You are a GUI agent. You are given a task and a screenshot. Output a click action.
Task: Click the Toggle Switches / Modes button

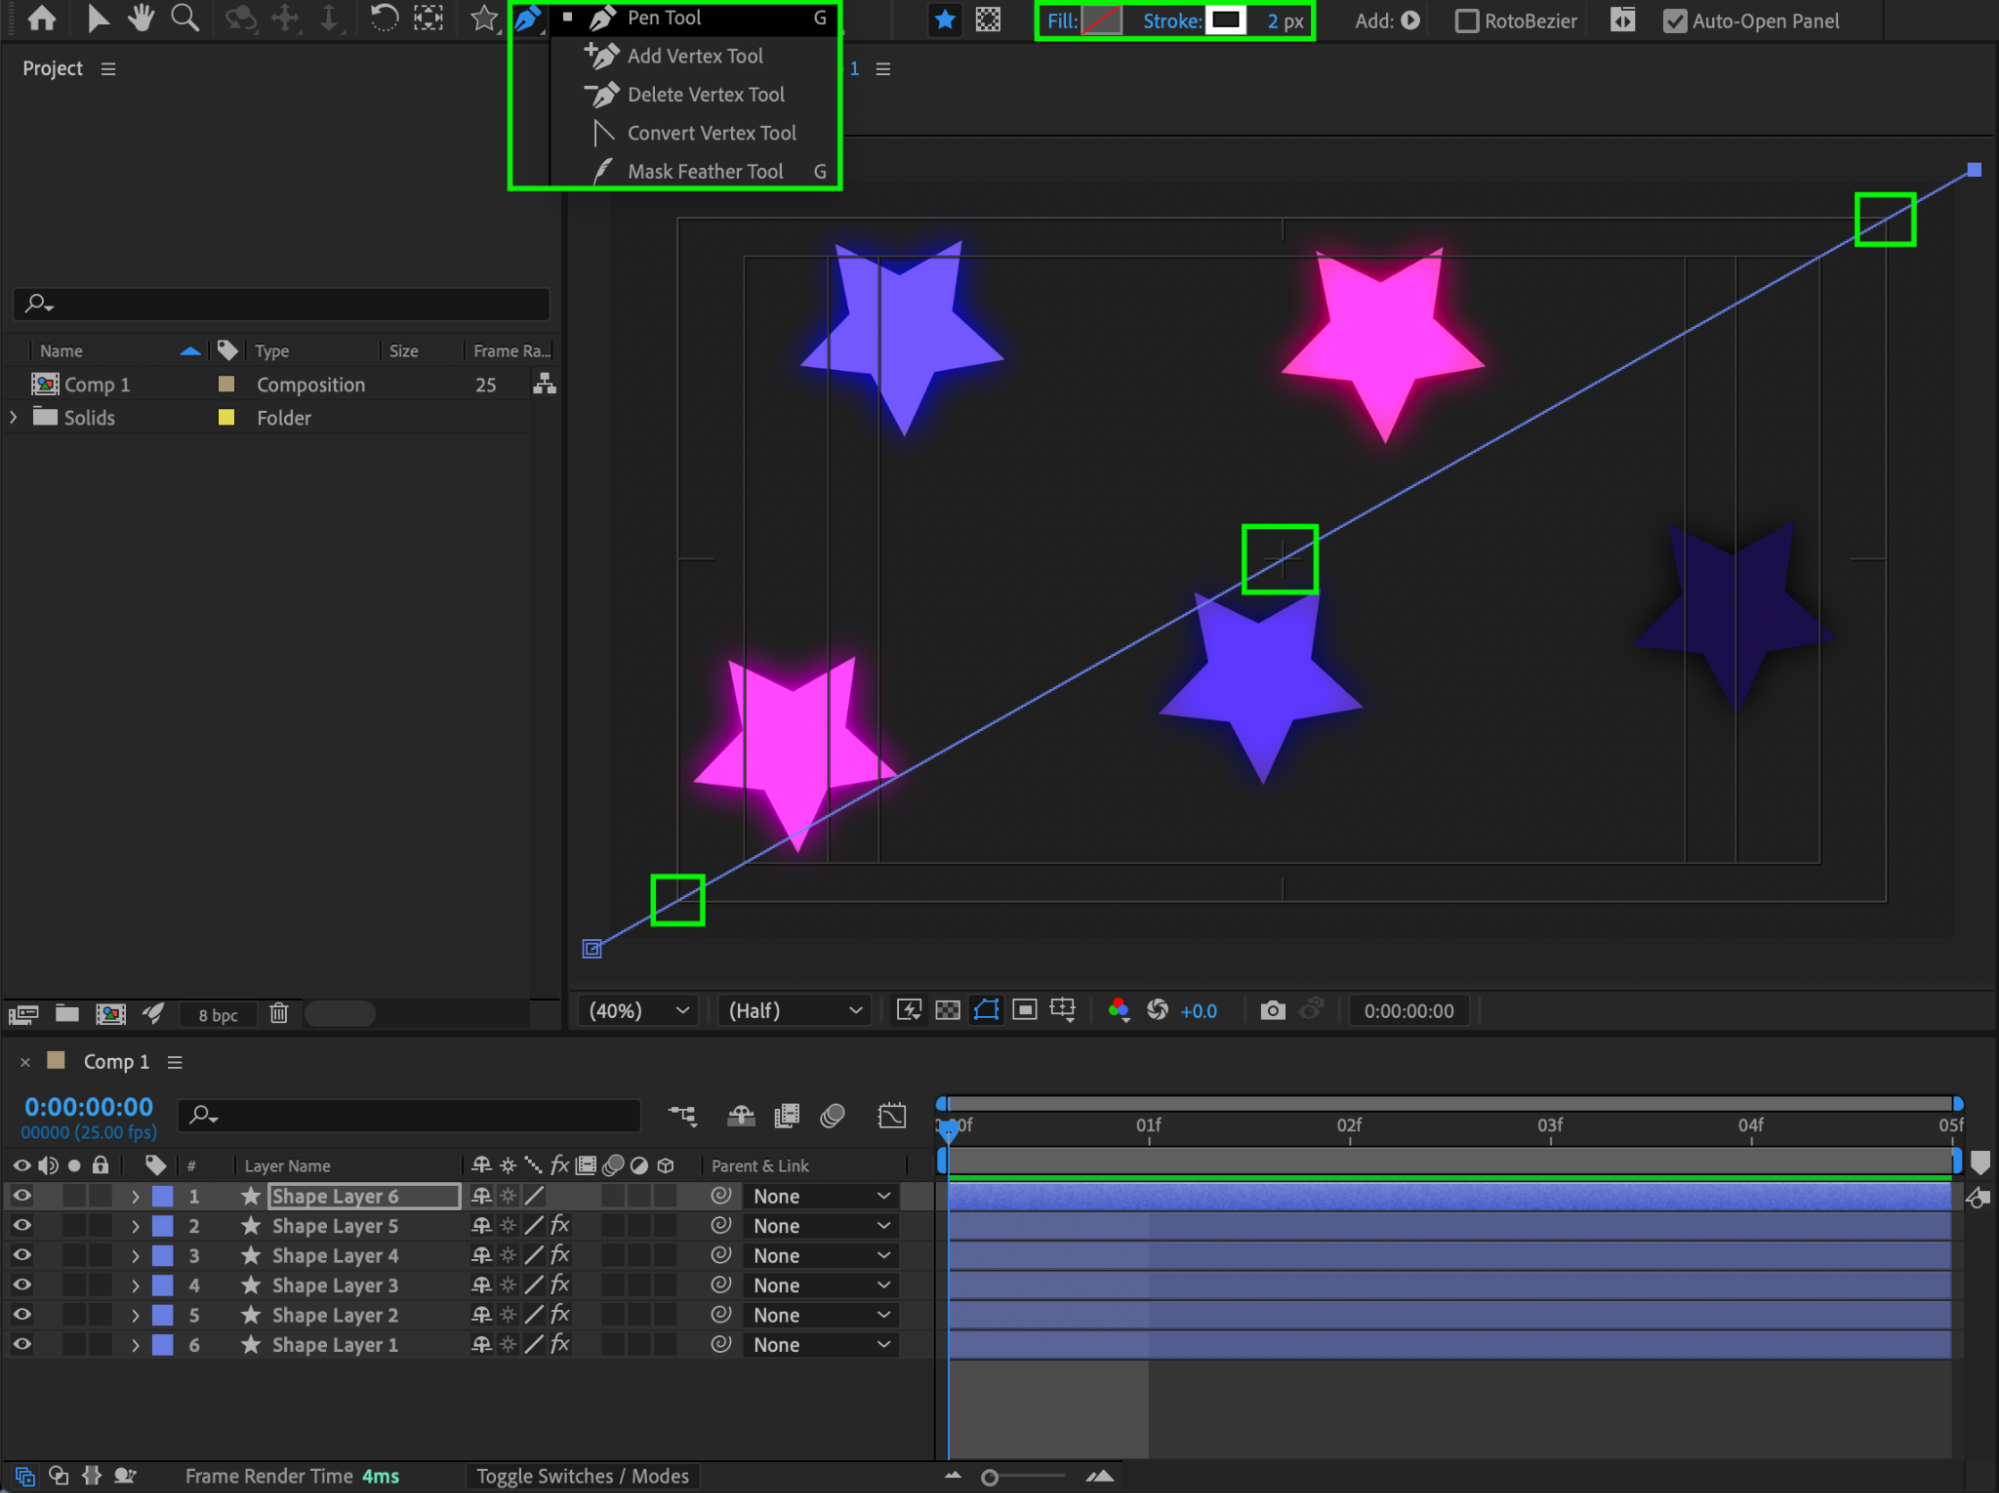582,1476
